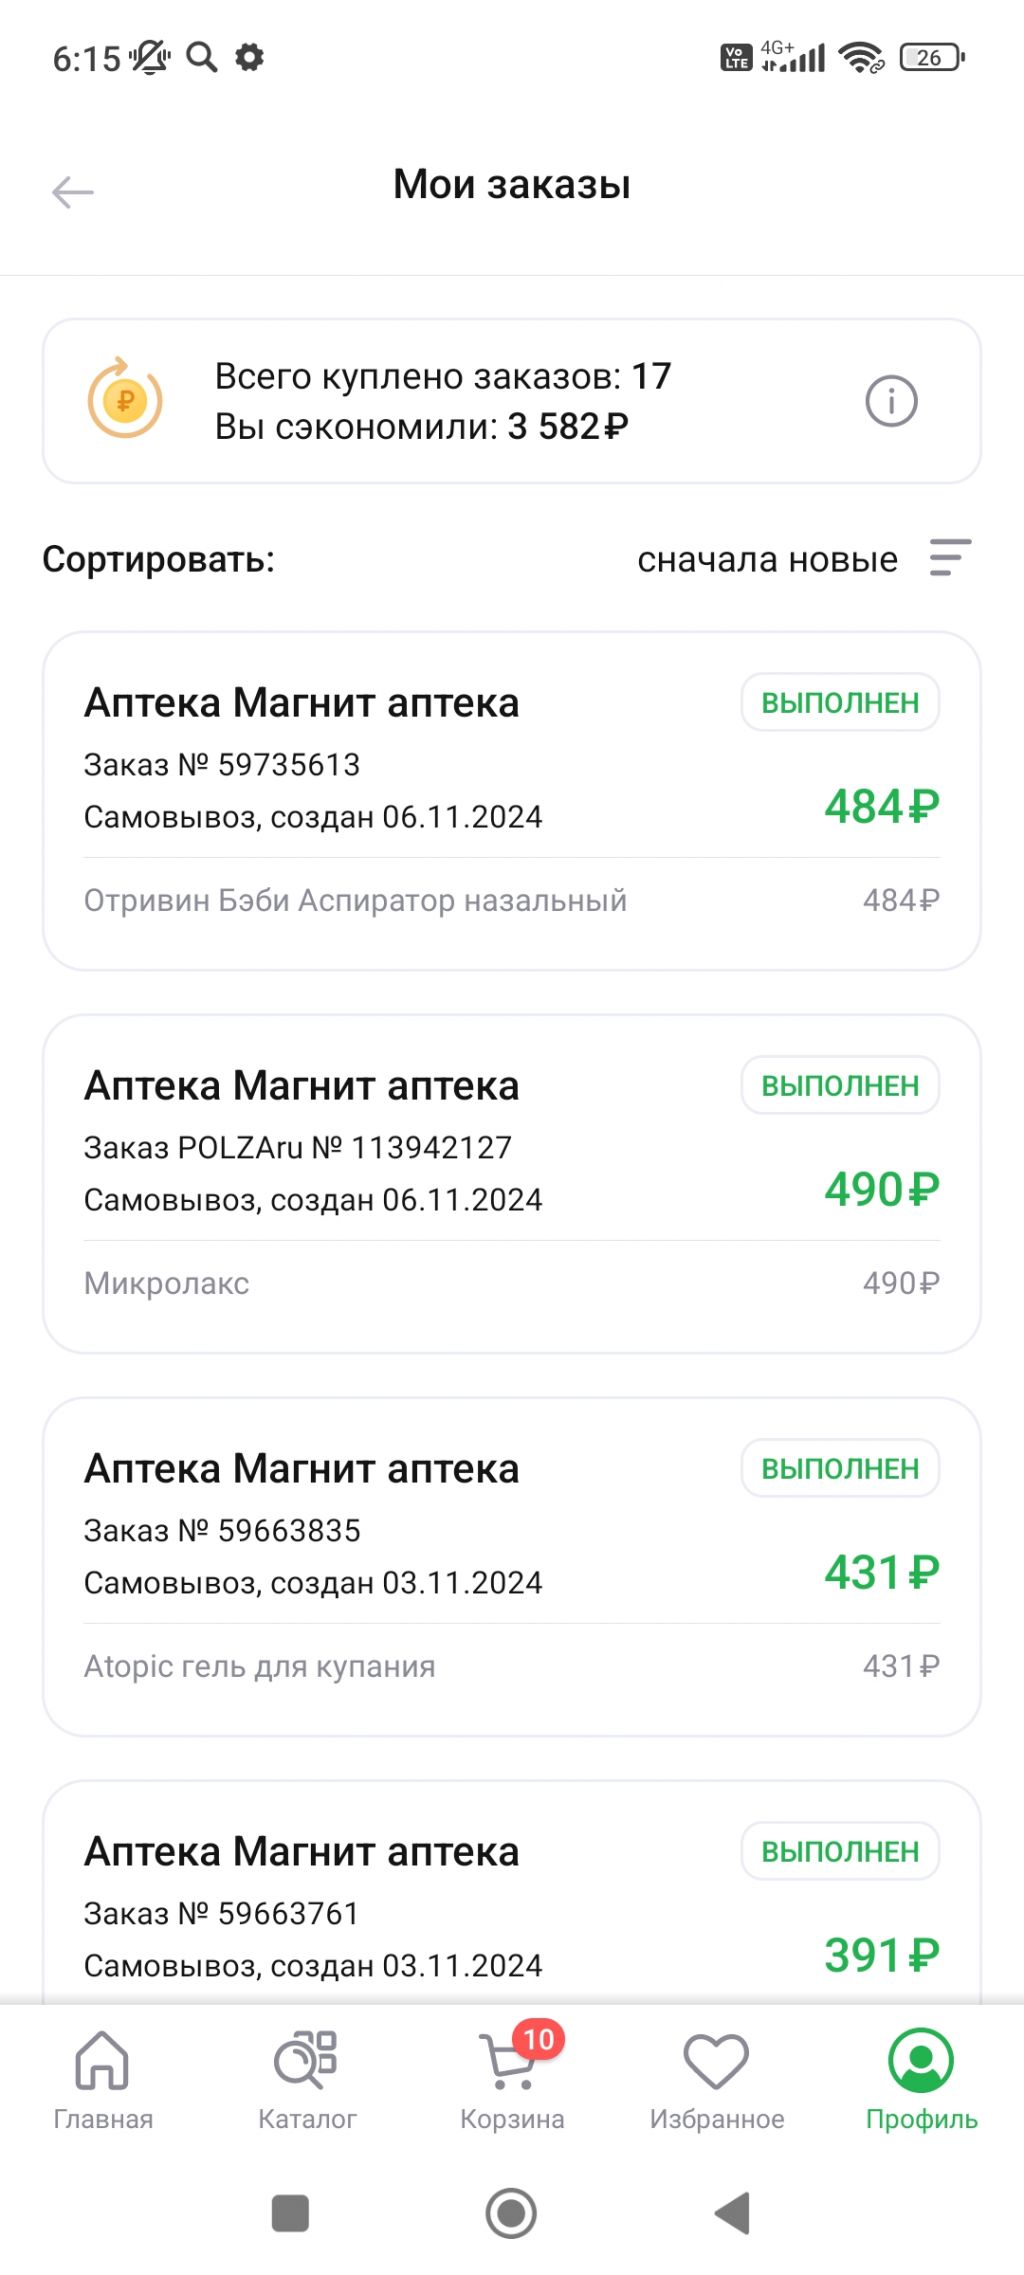Open savings info icon
The image size is (1024, 2275).
tap(890, 402)
